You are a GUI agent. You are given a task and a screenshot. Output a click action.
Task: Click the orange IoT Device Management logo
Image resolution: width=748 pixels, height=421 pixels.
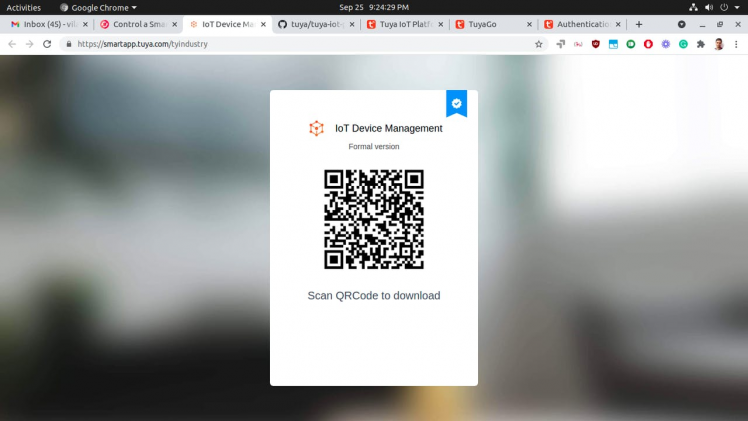tap(316, 128)
